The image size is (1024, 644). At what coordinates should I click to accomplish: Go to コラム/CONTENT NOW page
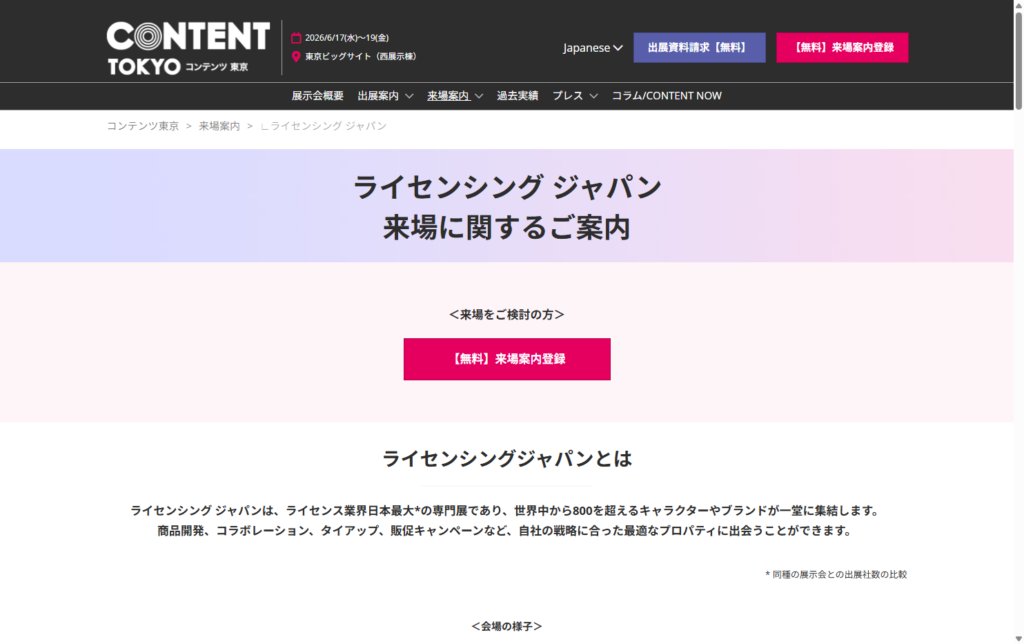click(666, 96)
